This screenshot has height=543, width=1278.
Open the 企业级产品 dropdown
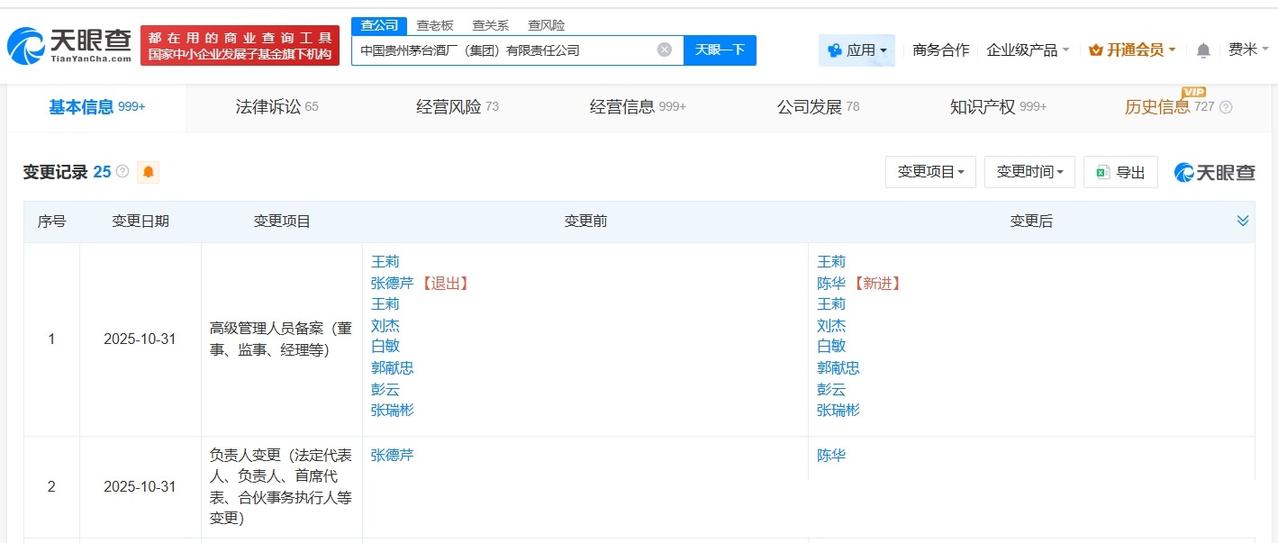coord(1028,50)
